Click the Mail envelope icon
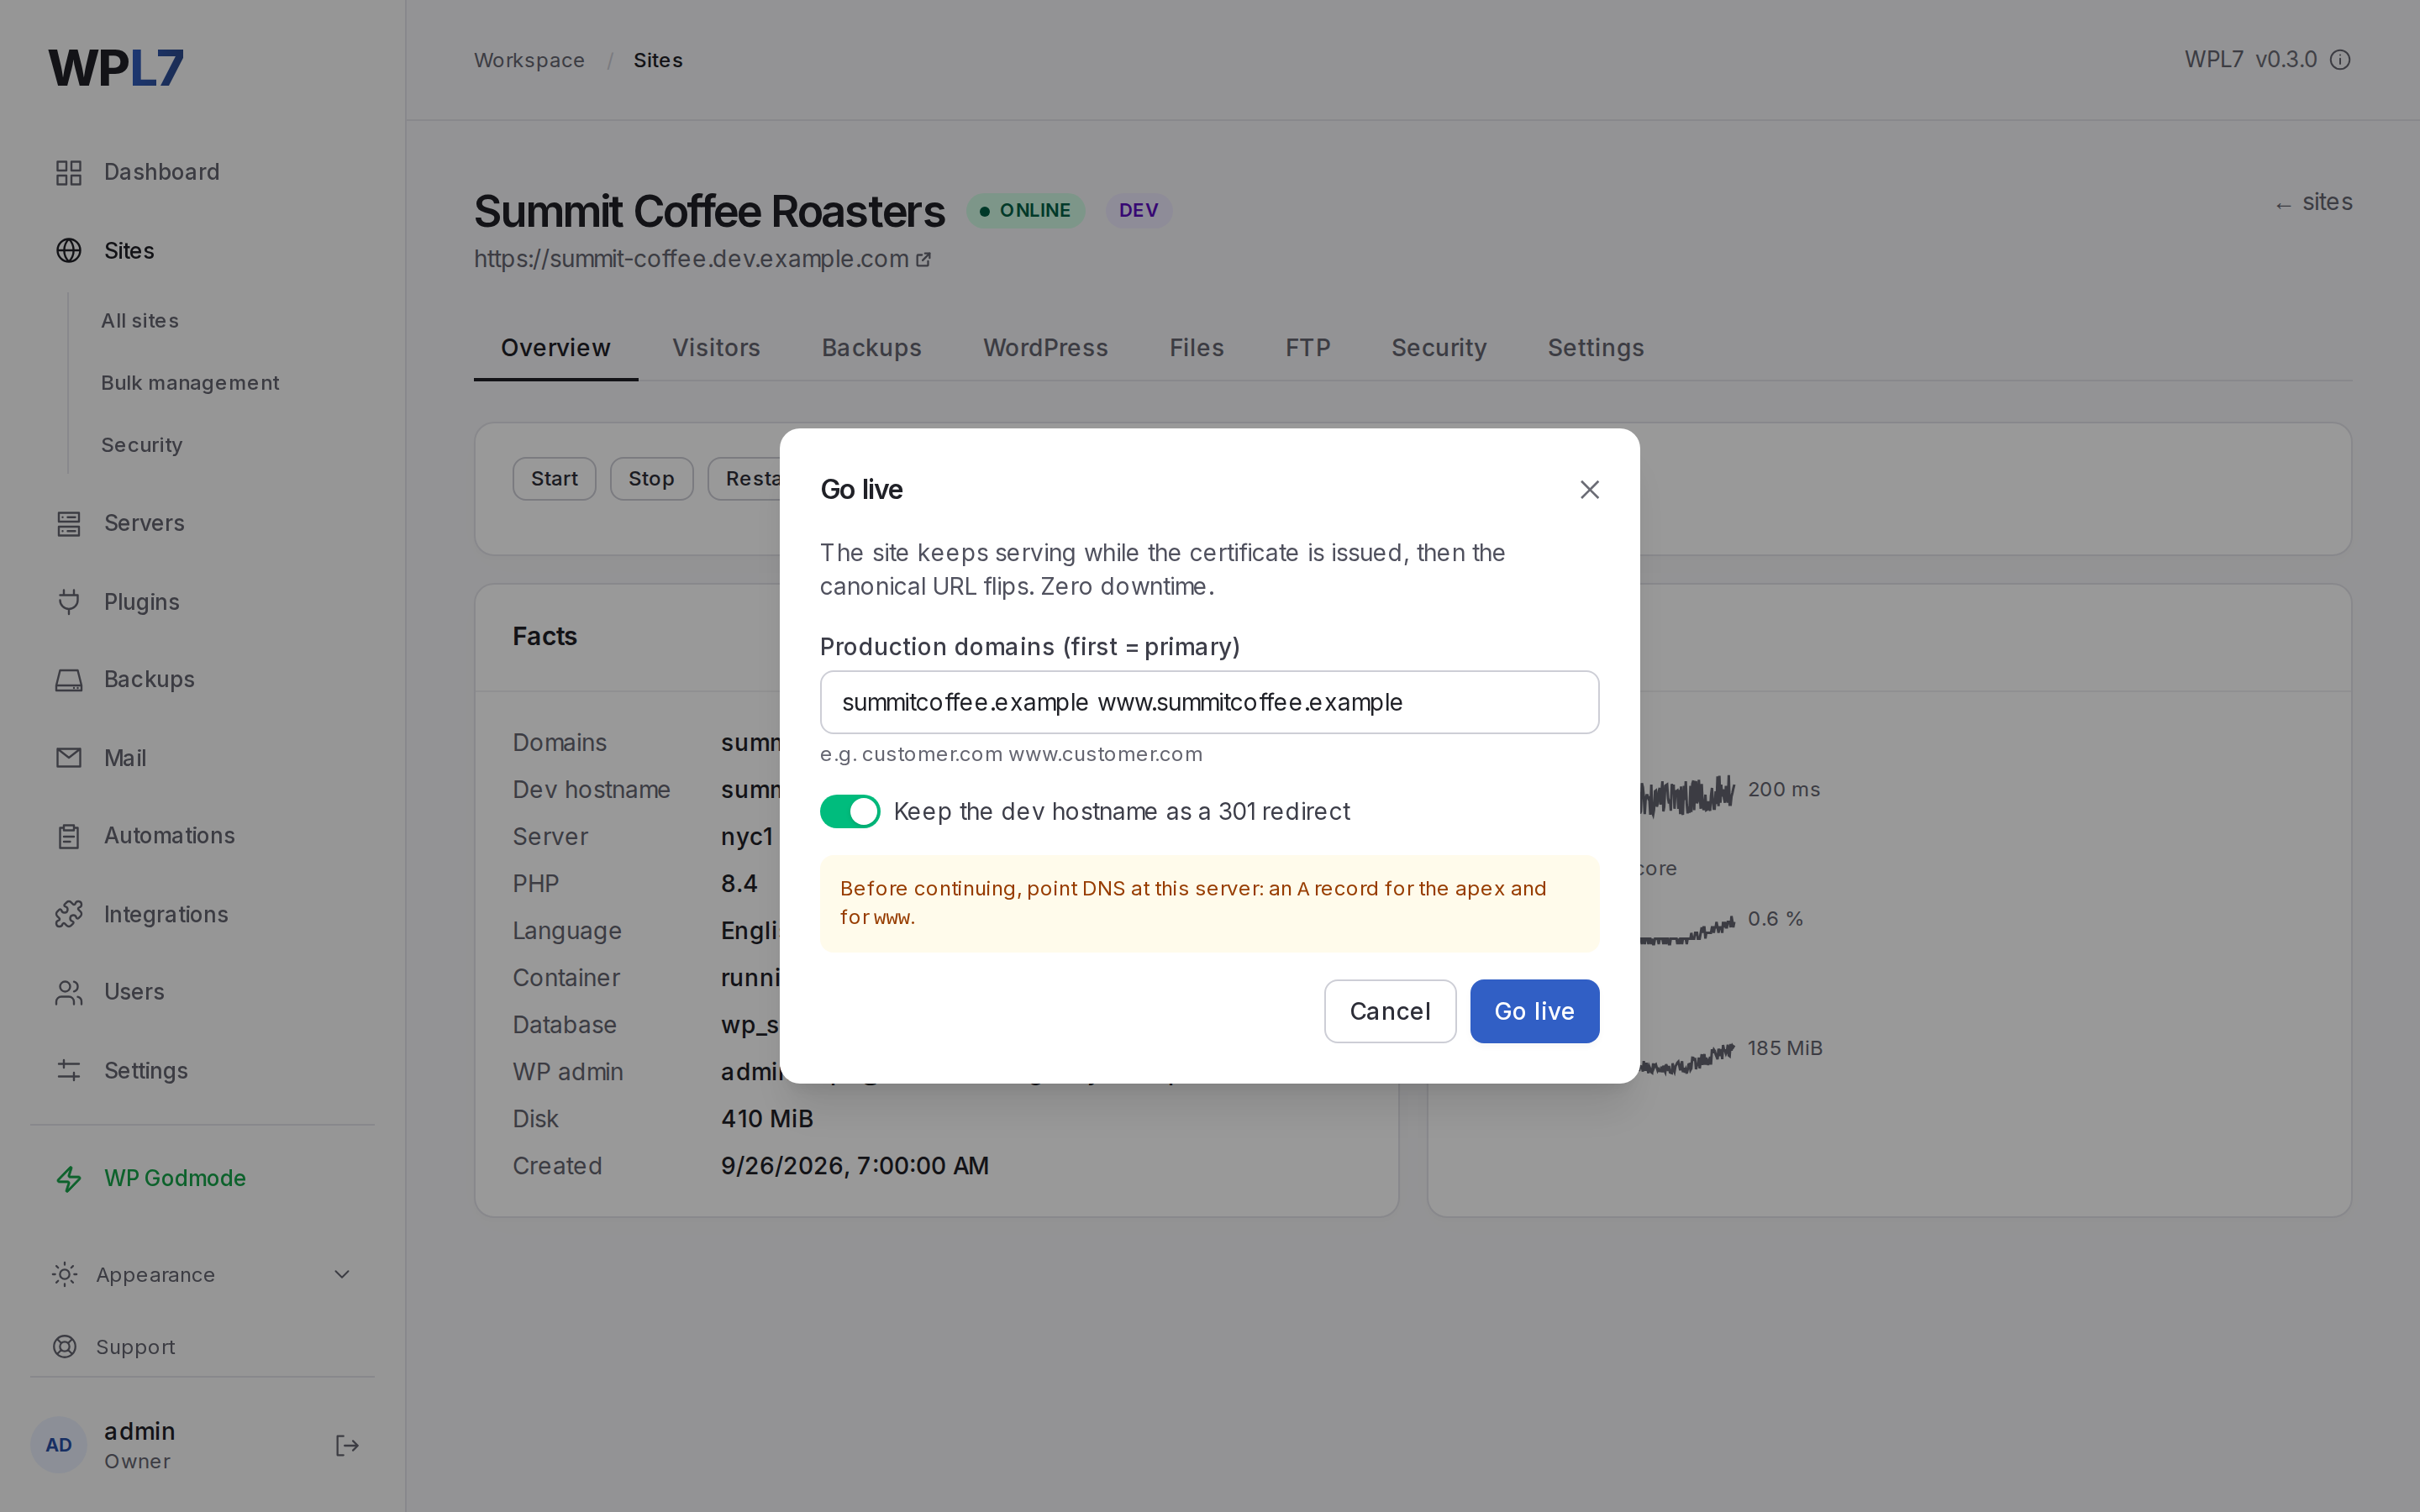The height and width of the screenshot is (1512, 2420). 69,758
